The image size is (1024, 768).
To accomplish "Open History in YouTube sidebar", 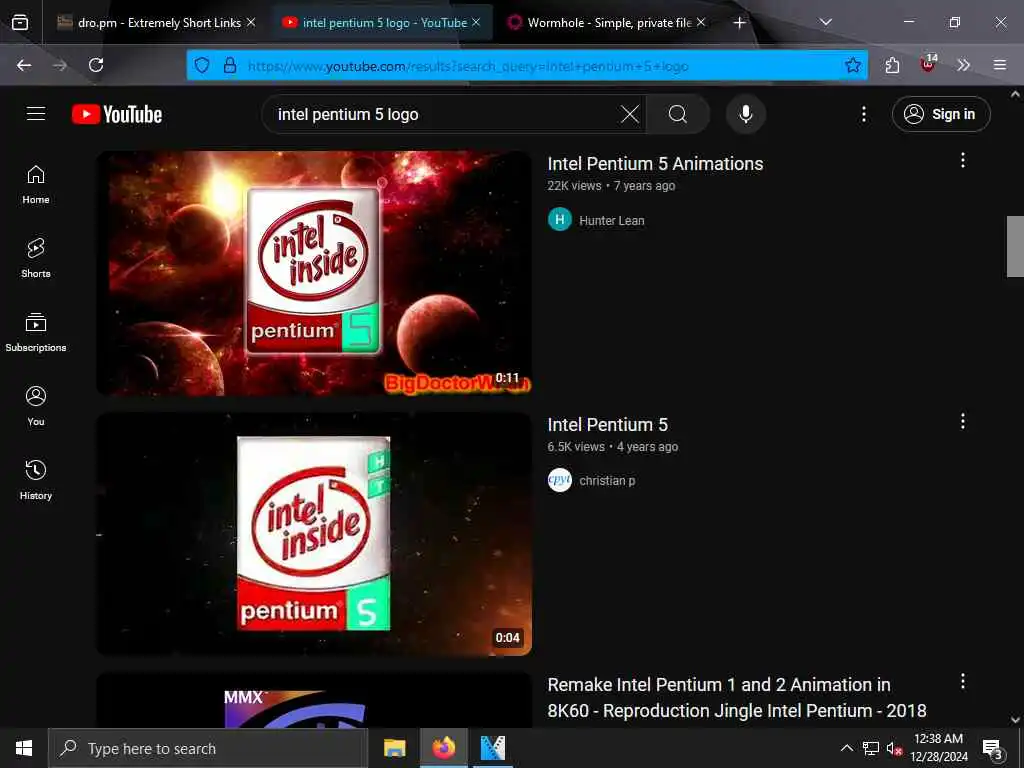I will (x=36, y=480).
